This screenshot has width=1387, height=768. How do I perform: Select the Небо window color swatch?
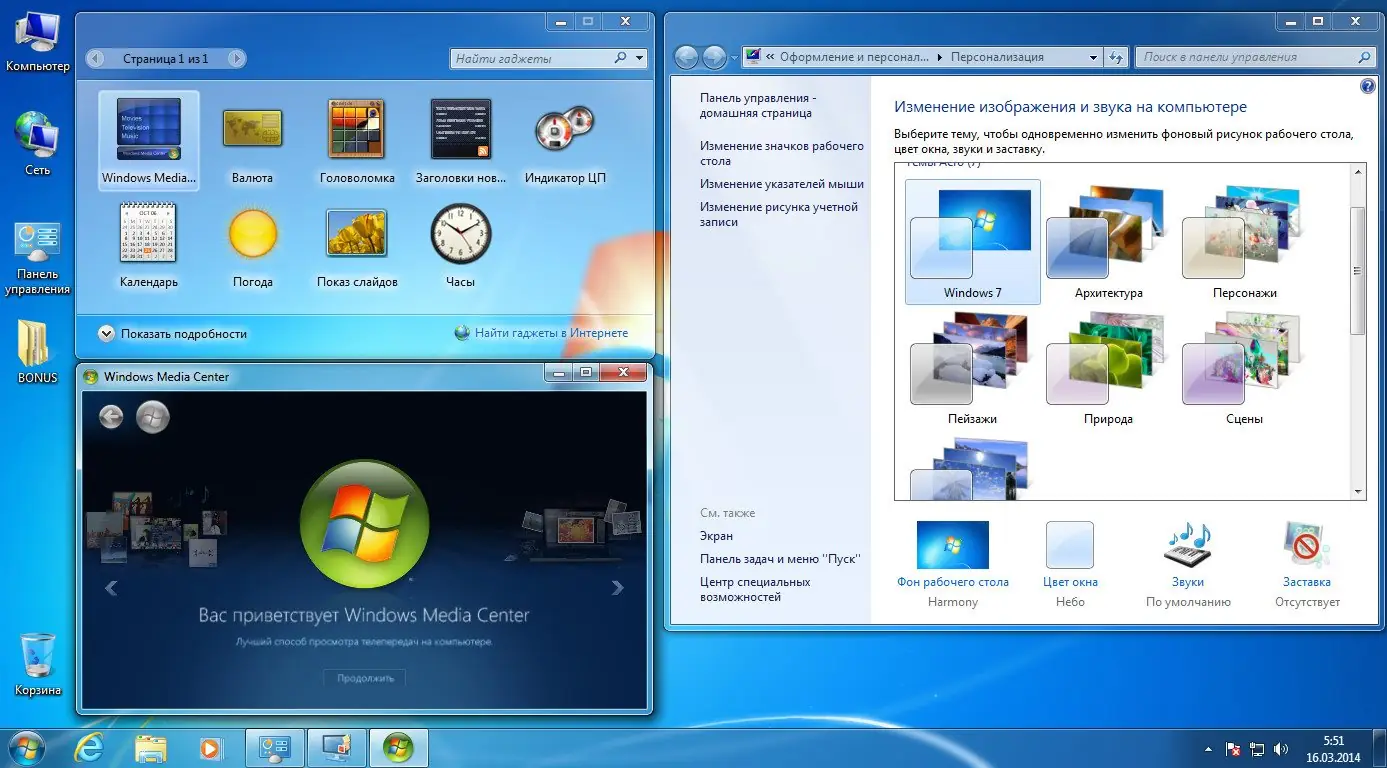(x=1069, y=543)
